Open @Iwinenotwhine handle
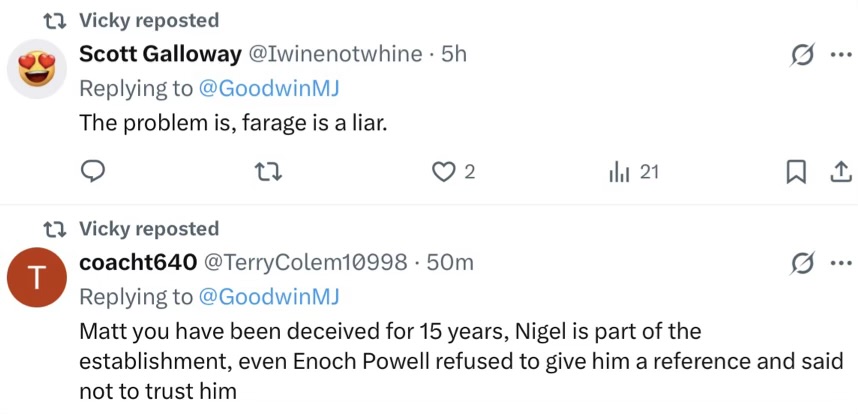This screenshot has height=414, width=858. click(336, 54)
